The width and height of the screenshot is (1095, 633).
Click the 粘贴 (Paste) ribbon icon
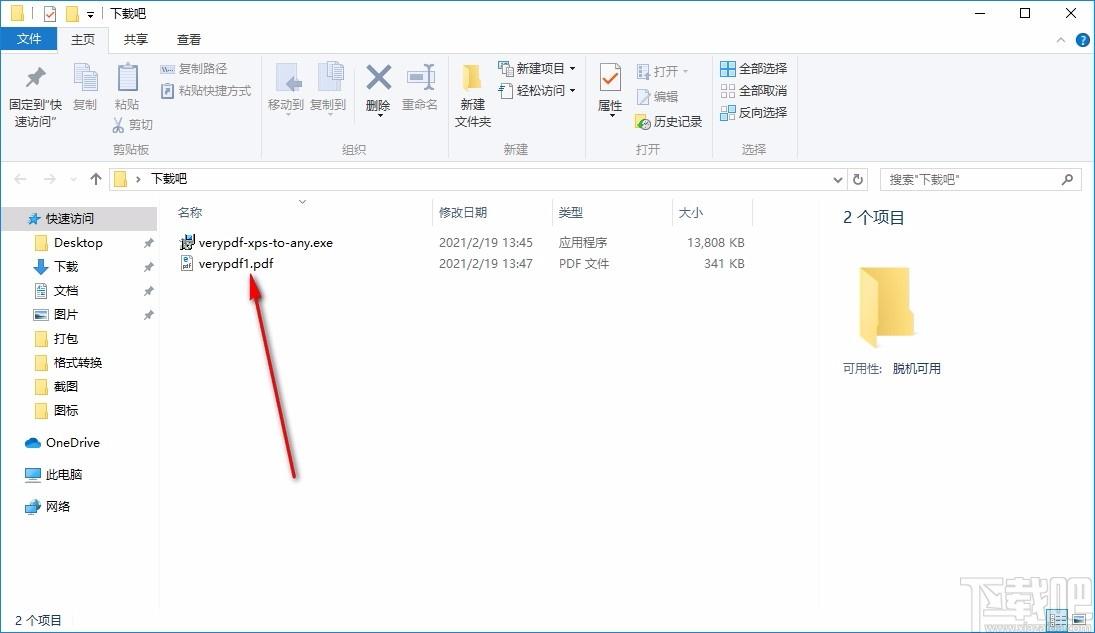tap(127, 78)
